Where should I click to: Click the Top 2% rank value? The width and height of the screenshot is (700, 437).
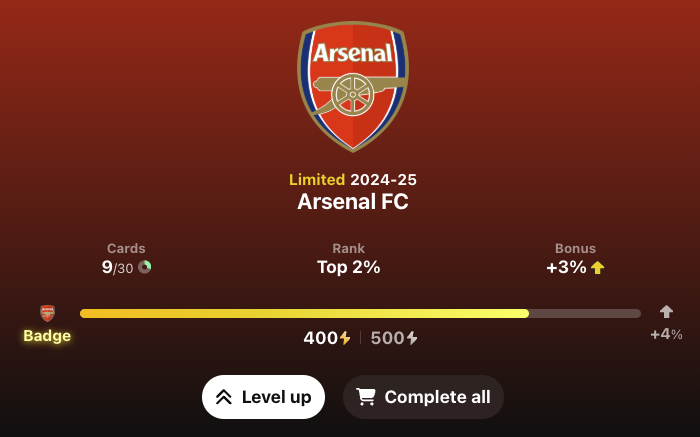point(349,267)
